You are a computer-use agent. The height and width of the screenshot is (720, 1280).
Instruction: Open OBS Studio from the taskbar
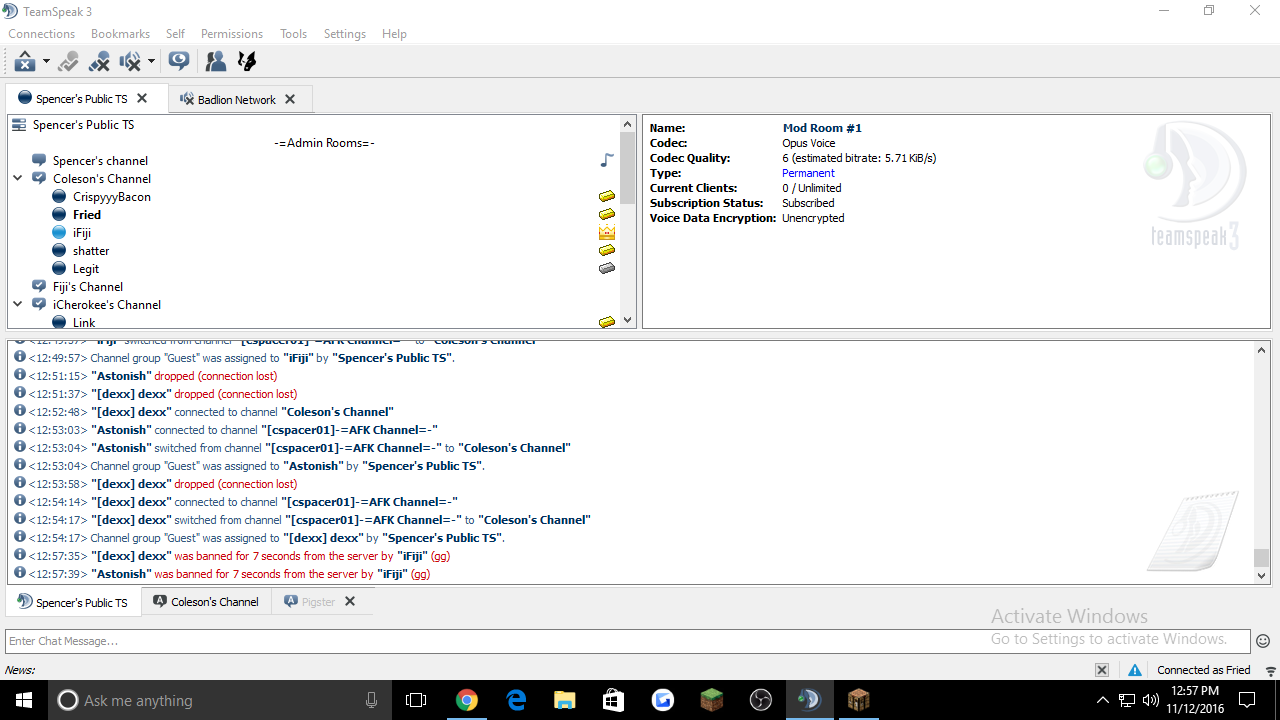click(x=760, y=700)
